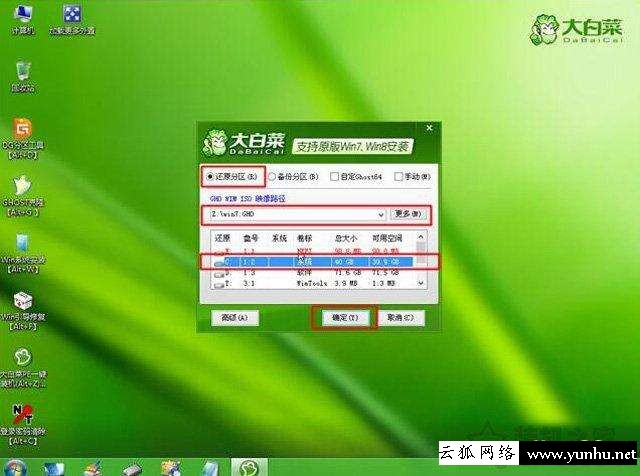Select the Restore partition (还原分区) radio button

click(x=210, y=177)
